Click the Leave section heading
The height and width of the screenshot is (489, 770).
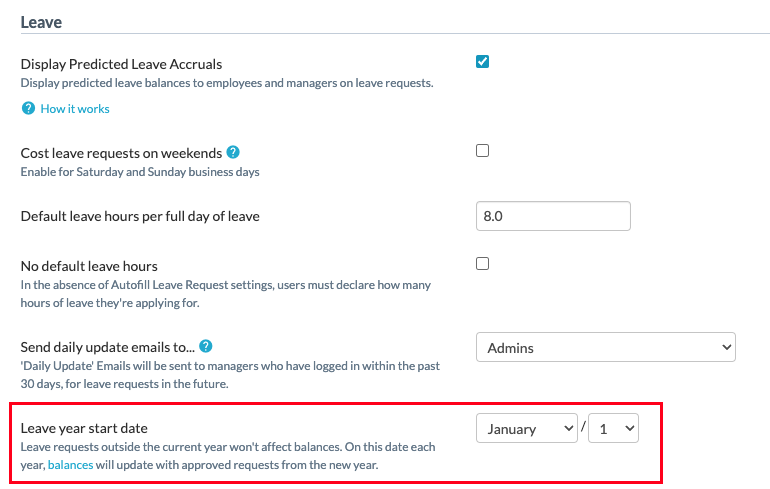[41, 20]
